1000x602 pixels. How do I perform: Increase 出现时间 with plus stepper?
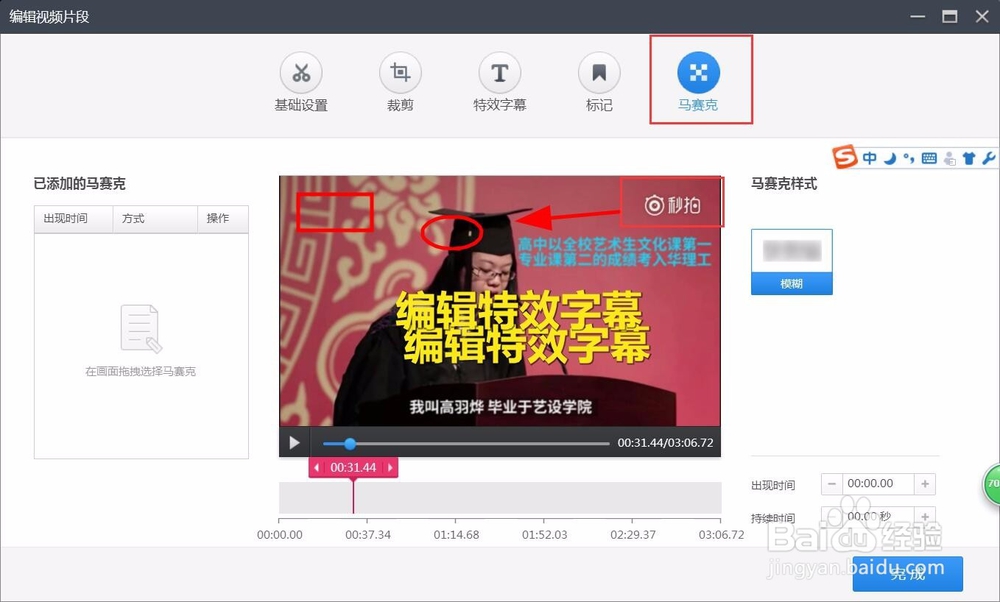(x=924, y=483)
